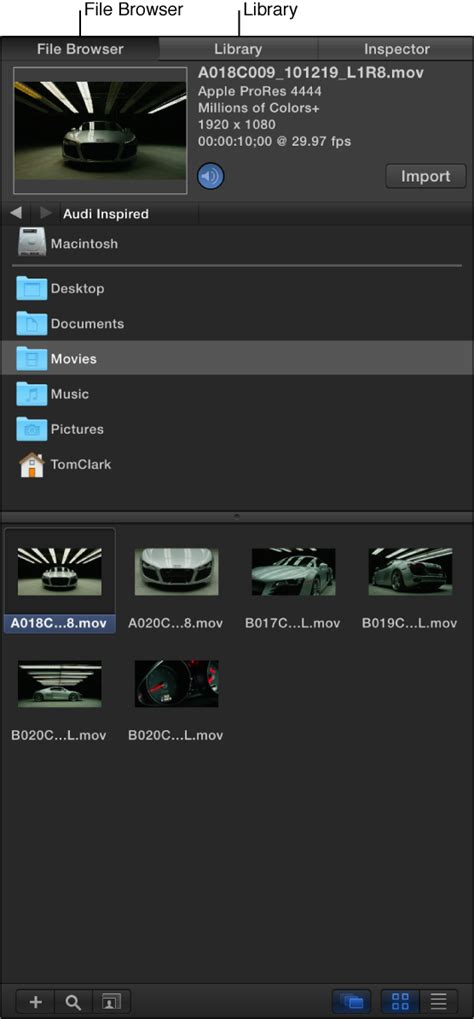Screen dimensions: 474x1019
Task: Click the Millions of Colors+ text
Action: pos(259,108)
